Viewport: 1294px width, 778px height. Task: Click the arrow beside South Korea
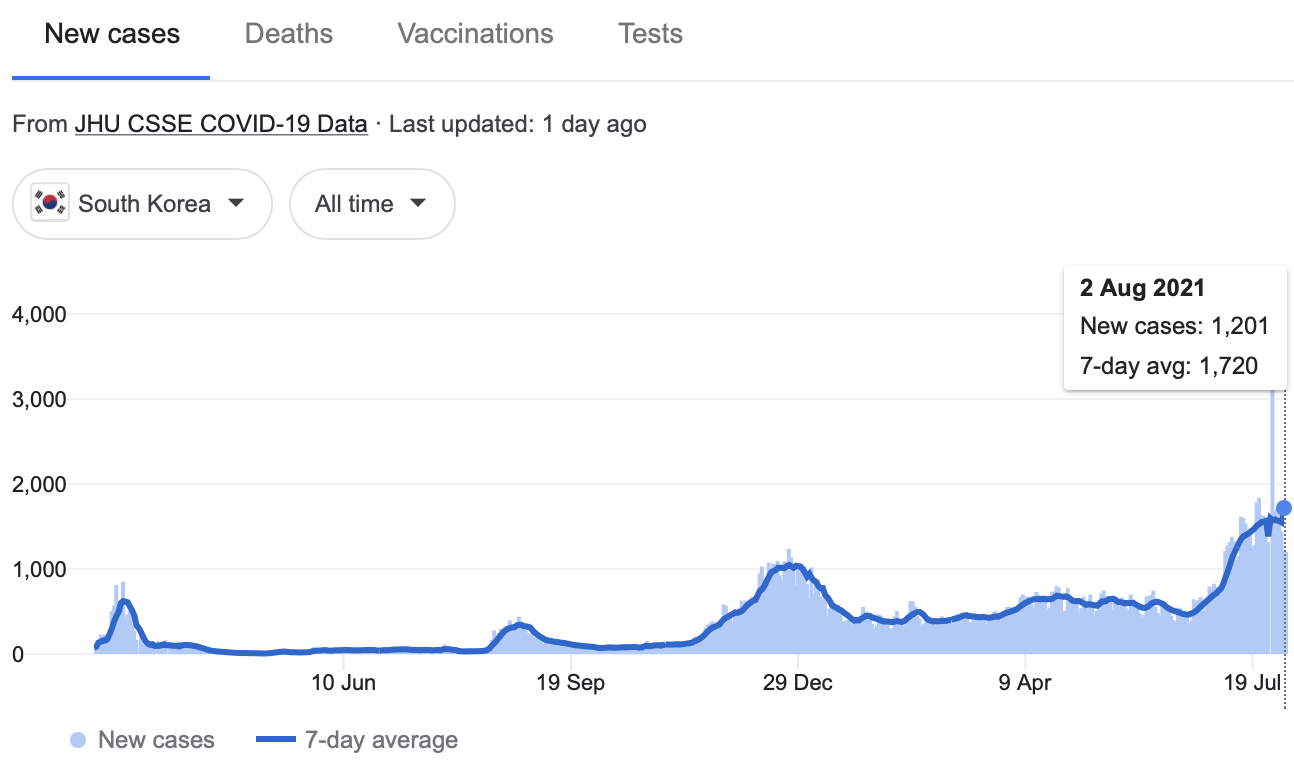[x=236, y=203]
